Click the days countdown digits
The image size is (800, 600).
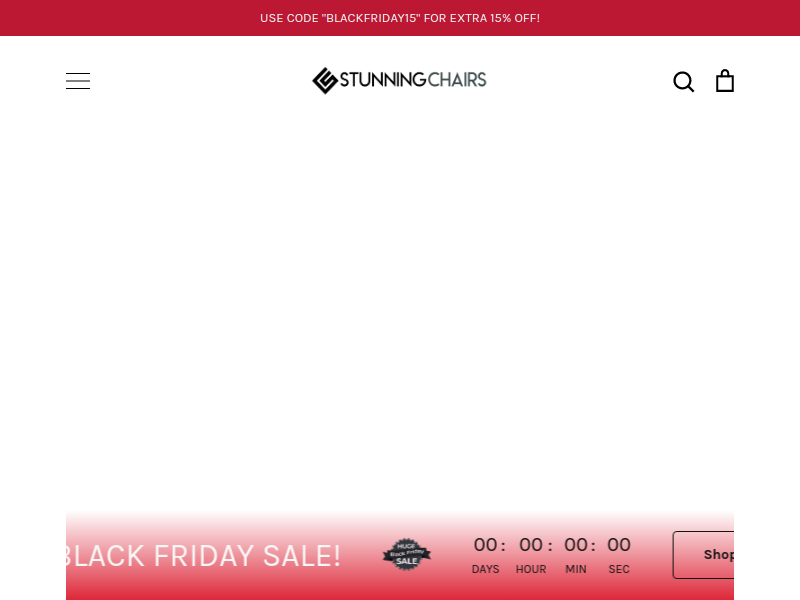click(485, 545)
